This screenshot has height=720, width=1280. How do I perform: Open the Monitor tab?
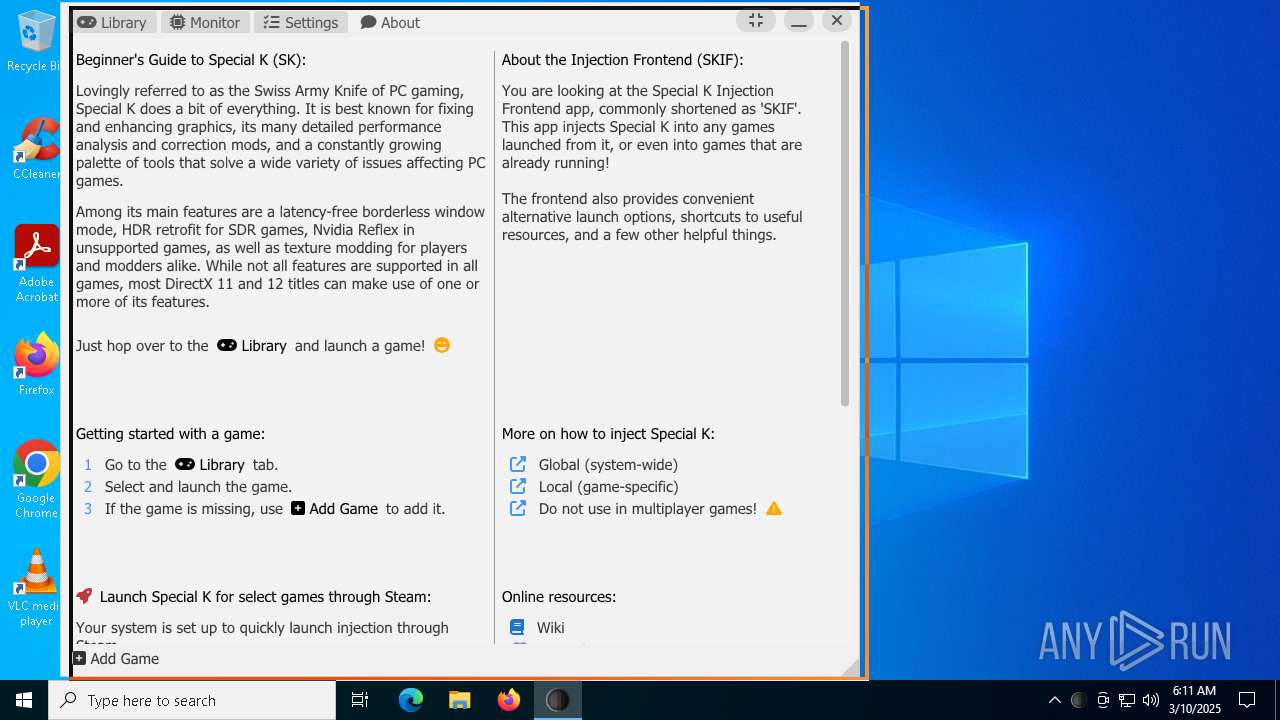point(204,22)
